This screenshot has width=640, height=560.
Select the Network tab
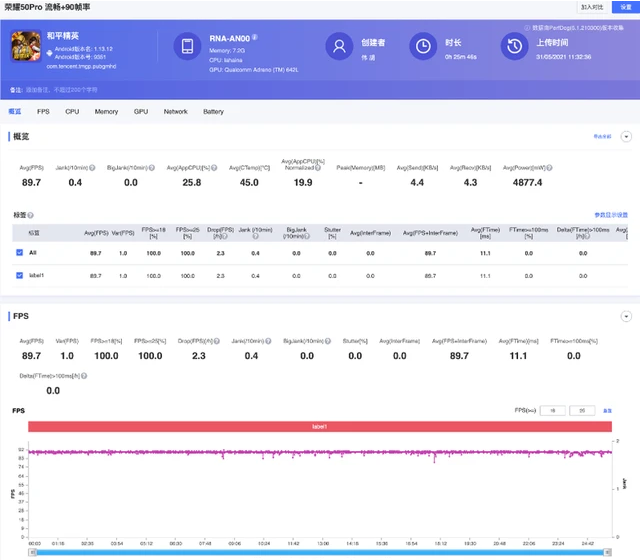[x=175, y=111]
